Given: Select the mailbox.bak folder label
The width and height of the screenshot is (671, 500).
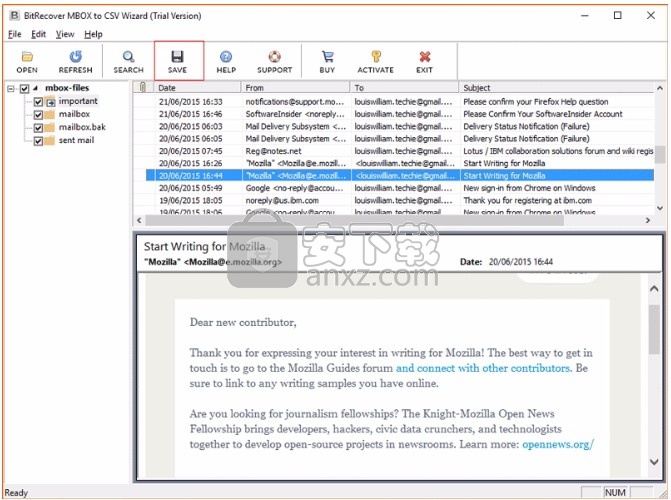Looking at the screenshot, I should [x=82, y=127].
